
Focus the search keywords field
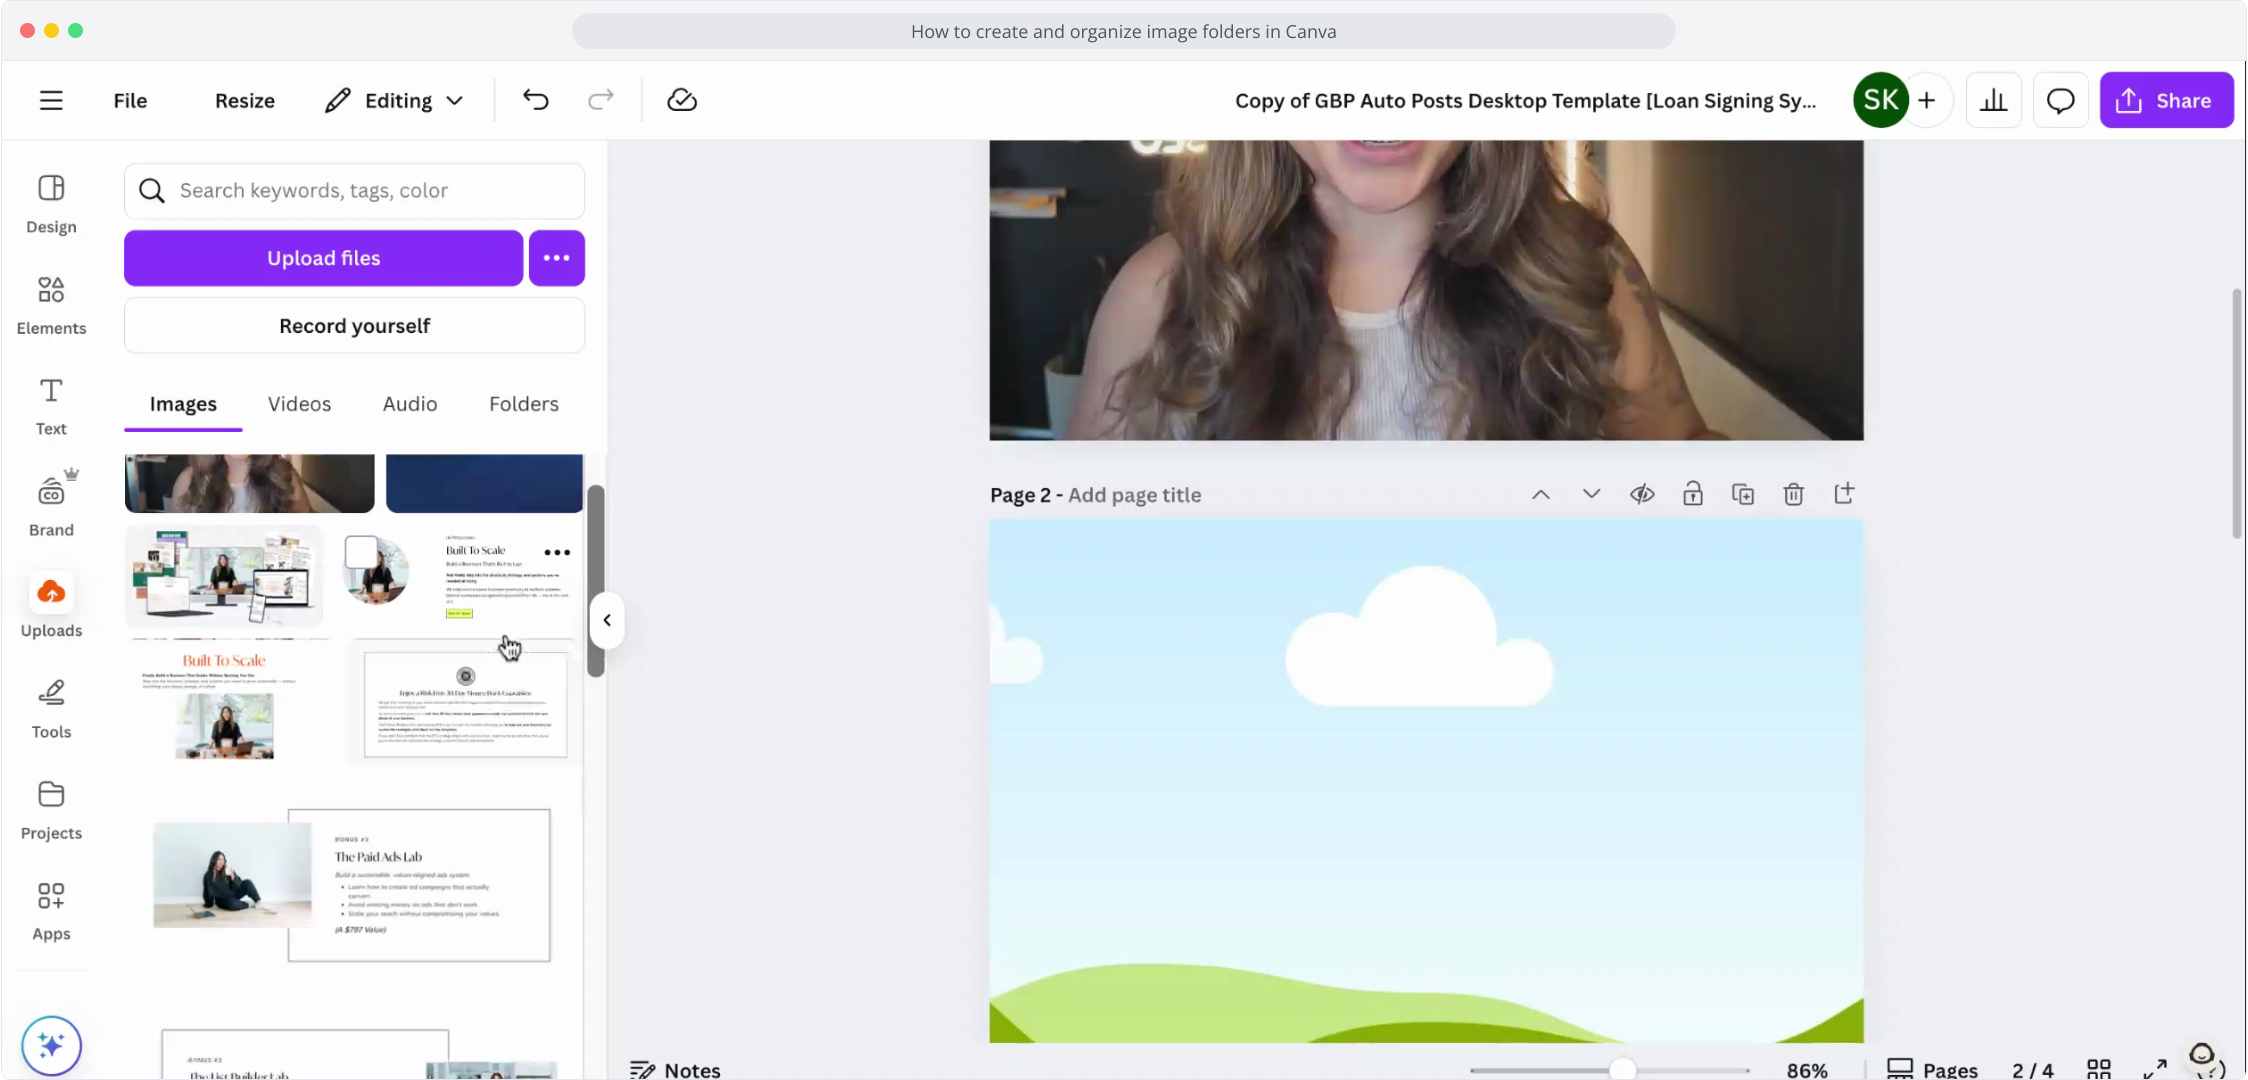354,190
